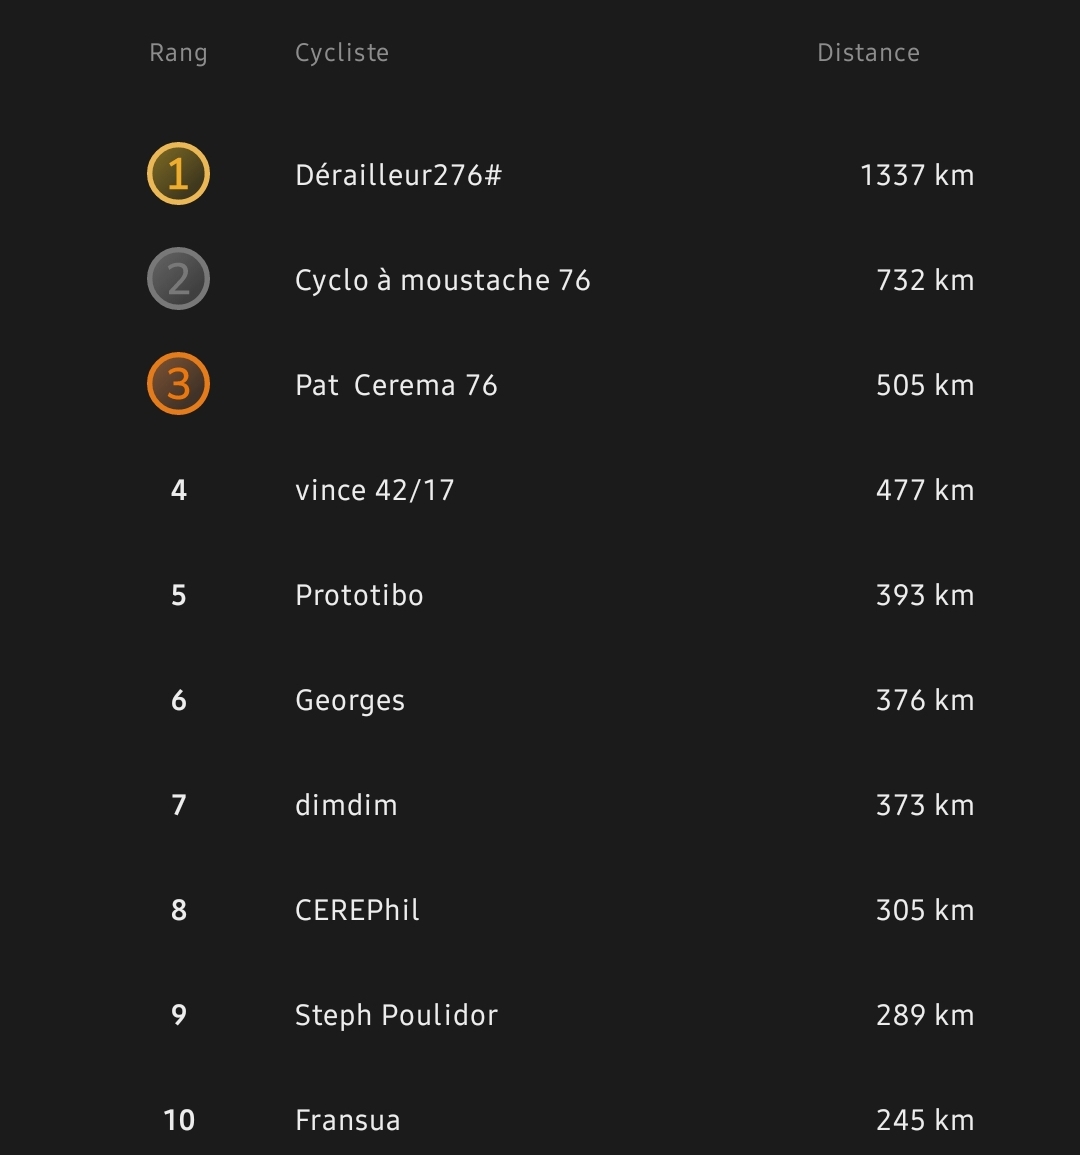Screen dimensions: 1080x1155
Task: Select cyclist vince 42/17
Action: (x=374, y=491)
